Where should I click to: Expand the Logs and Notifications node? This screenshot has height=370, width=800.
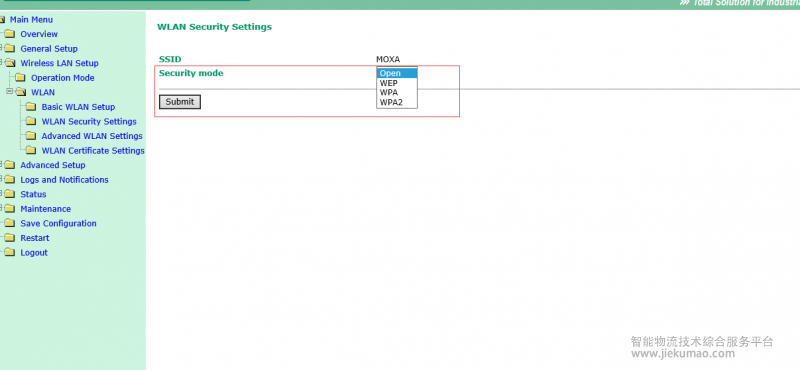(1, 179)
